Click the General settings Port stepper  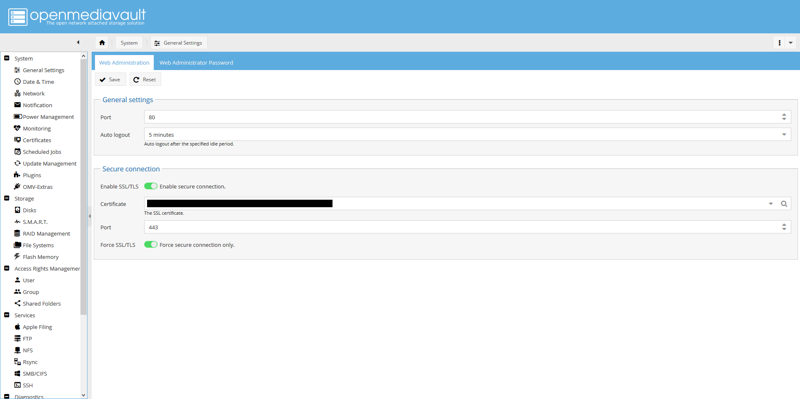coord(784,117)
